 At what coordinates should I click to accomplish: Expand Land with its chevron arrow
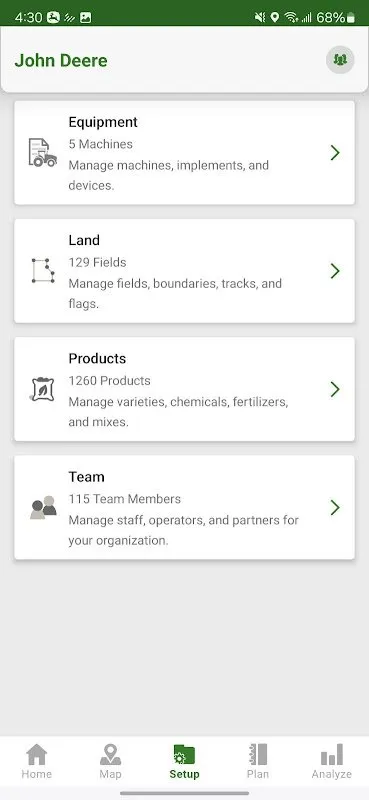335,271
